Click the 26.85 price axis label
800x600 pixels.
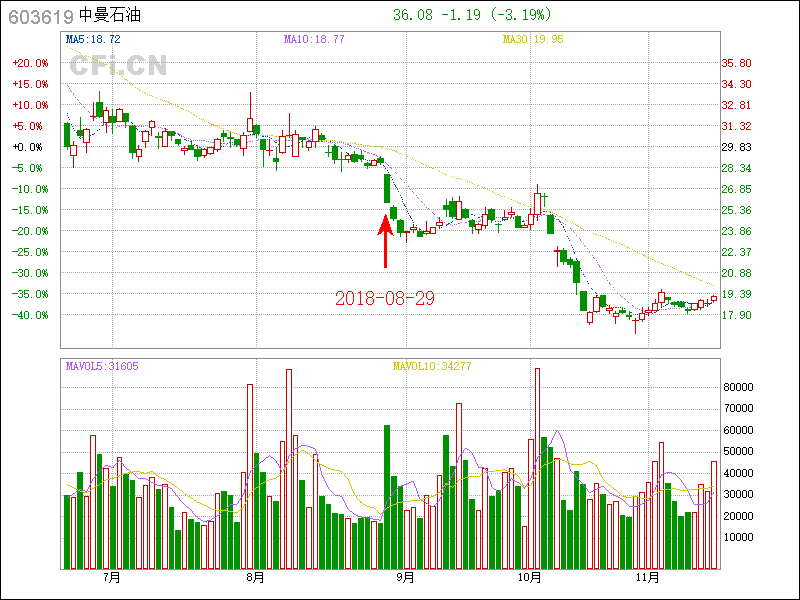737,189
